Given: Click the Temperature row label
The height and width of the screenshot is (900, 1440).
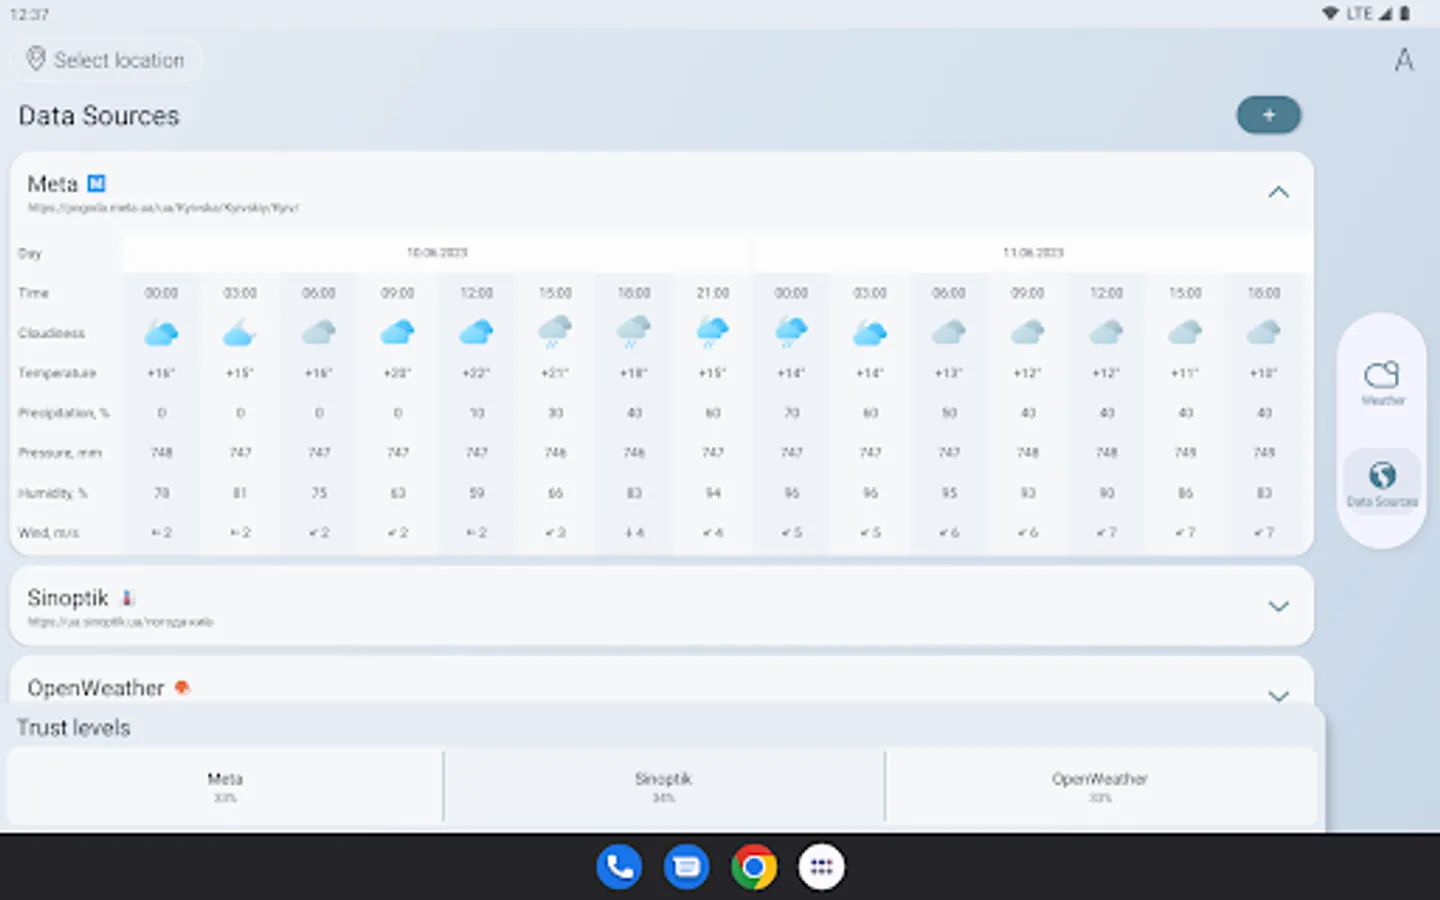Looking at the screenshot, I should point(57,373).
